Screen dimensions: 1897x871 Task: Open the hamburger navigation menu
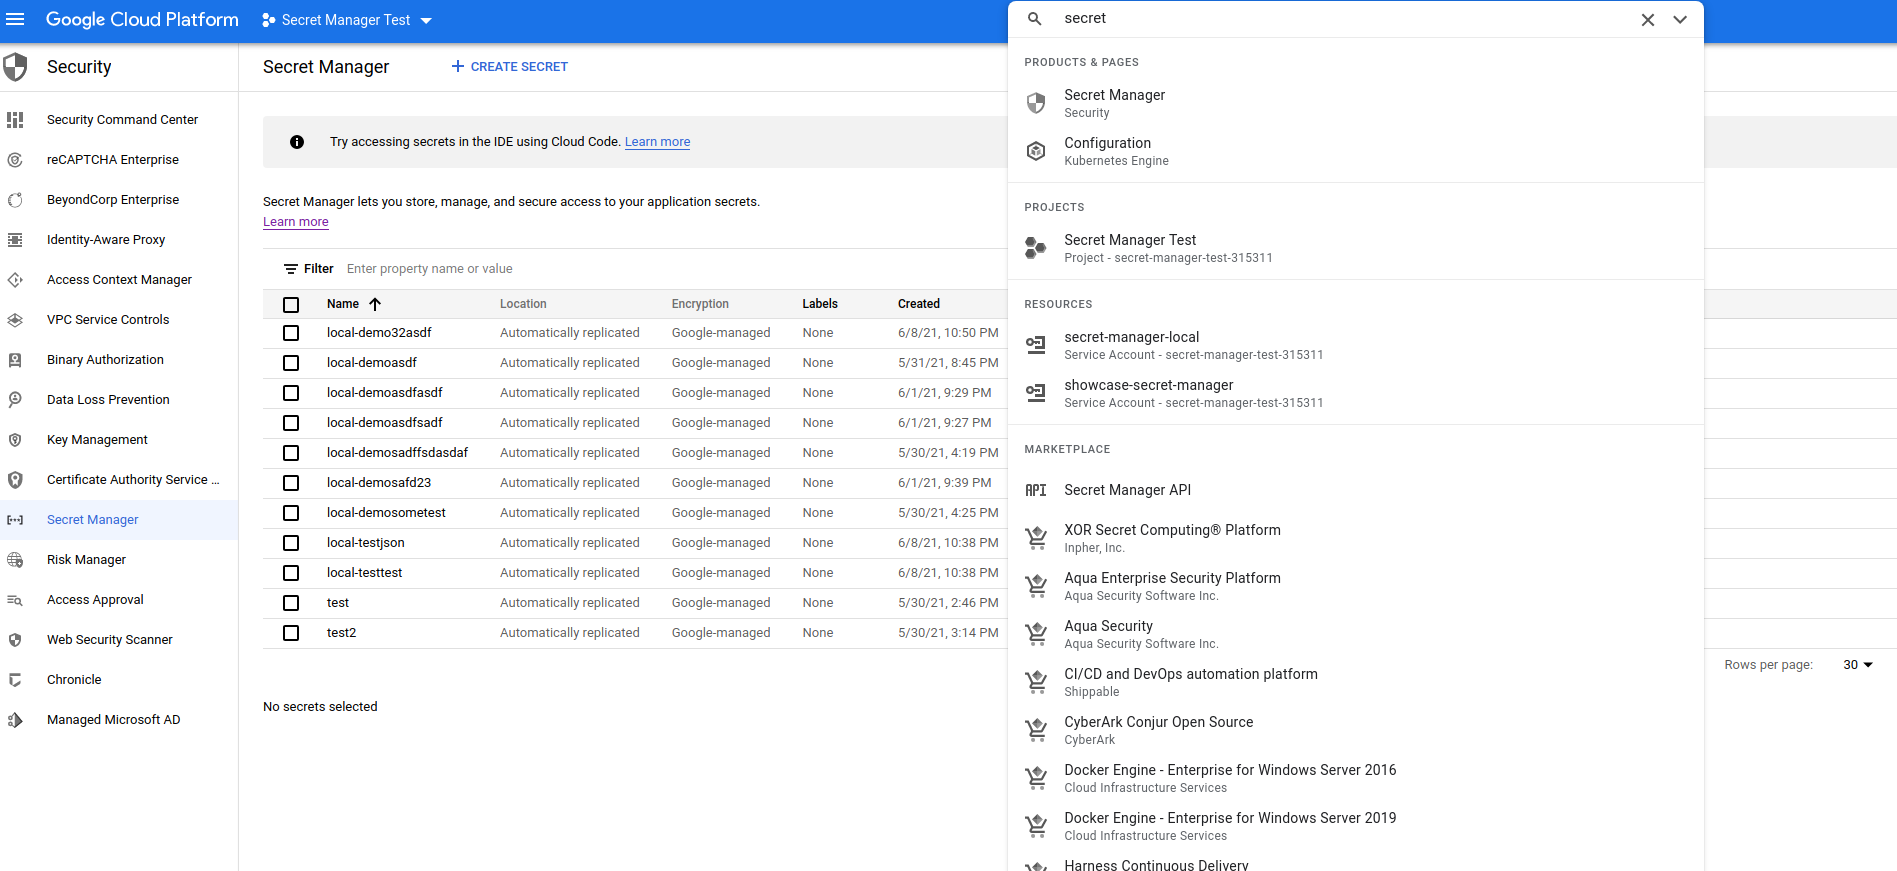coord(15,20)
